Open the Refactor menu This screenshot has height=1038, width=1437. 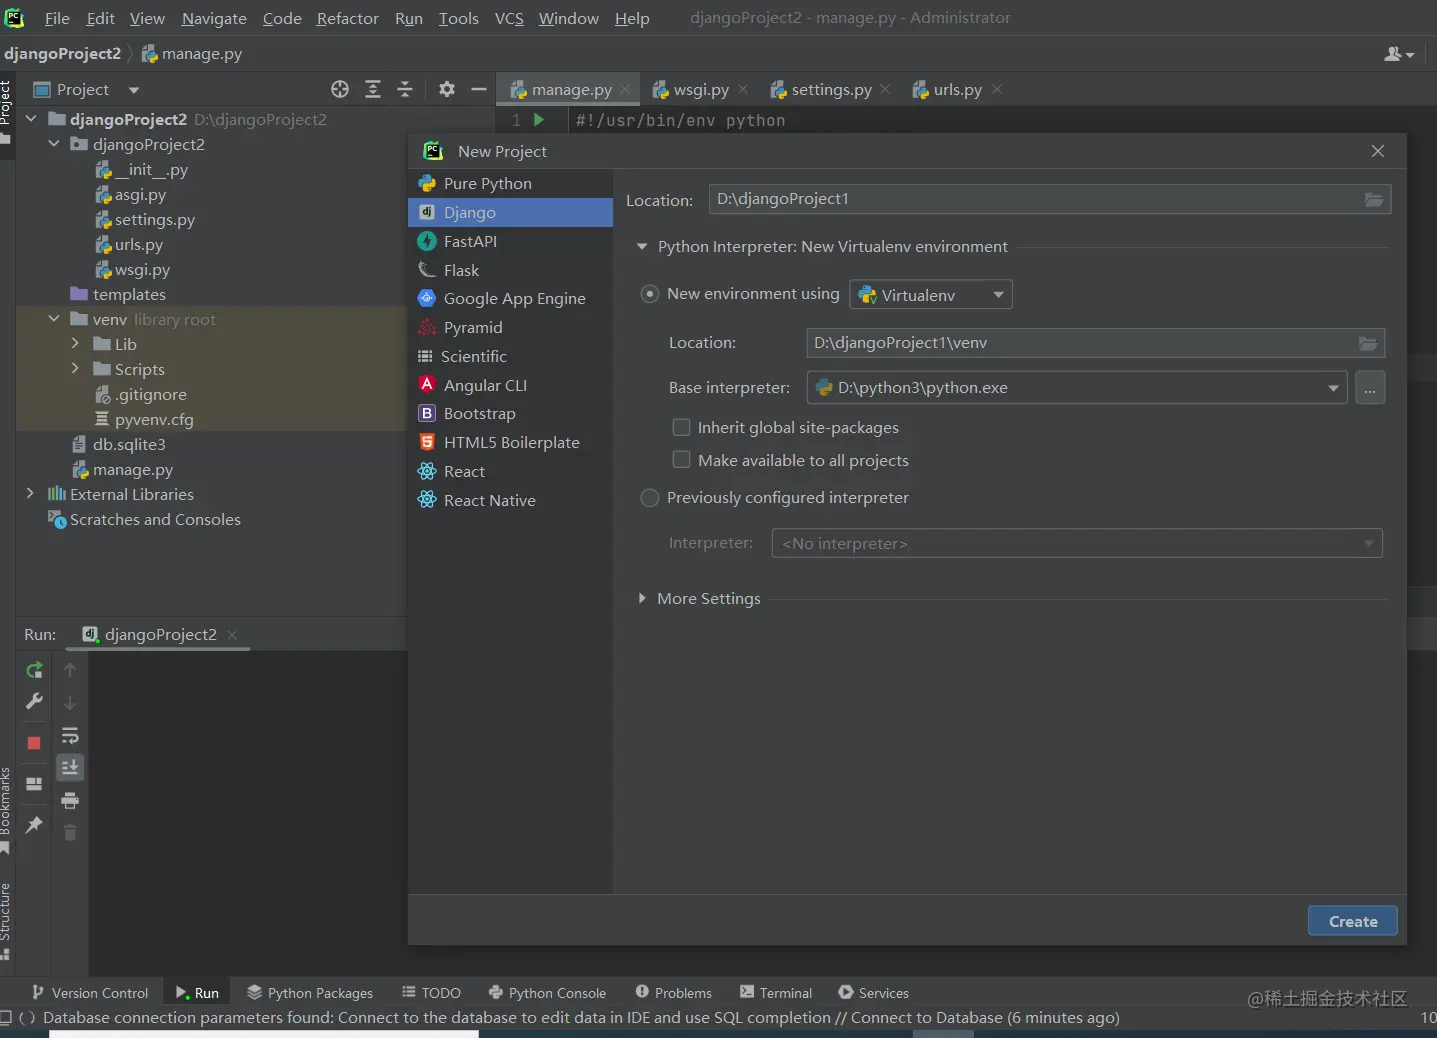point(347,18)
